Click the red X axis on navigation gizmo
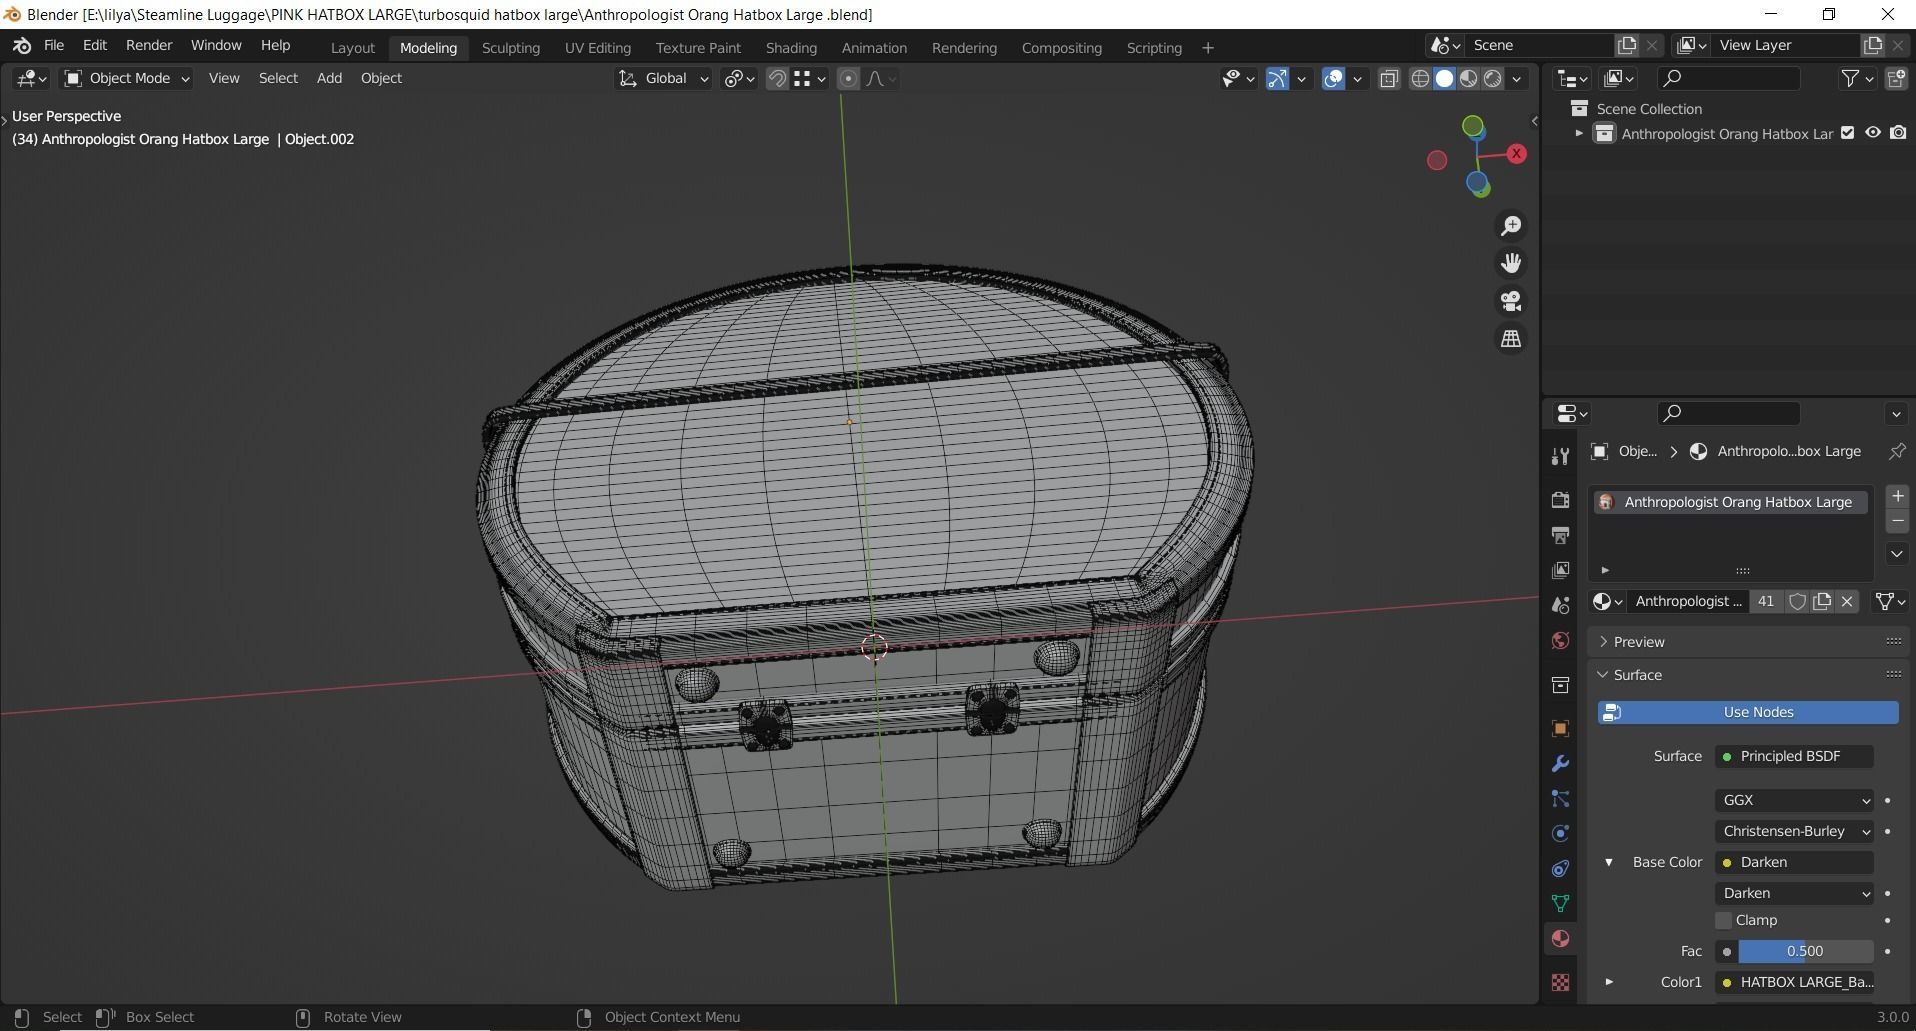 tap(1517, 153)
